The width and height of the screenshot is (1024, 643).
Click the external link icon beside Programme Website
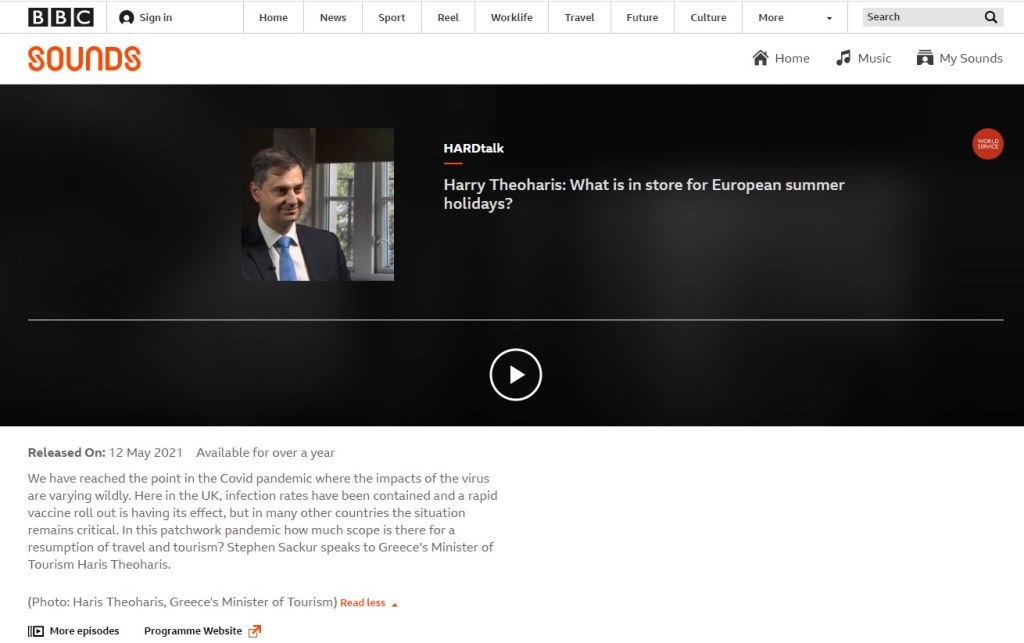255,631
